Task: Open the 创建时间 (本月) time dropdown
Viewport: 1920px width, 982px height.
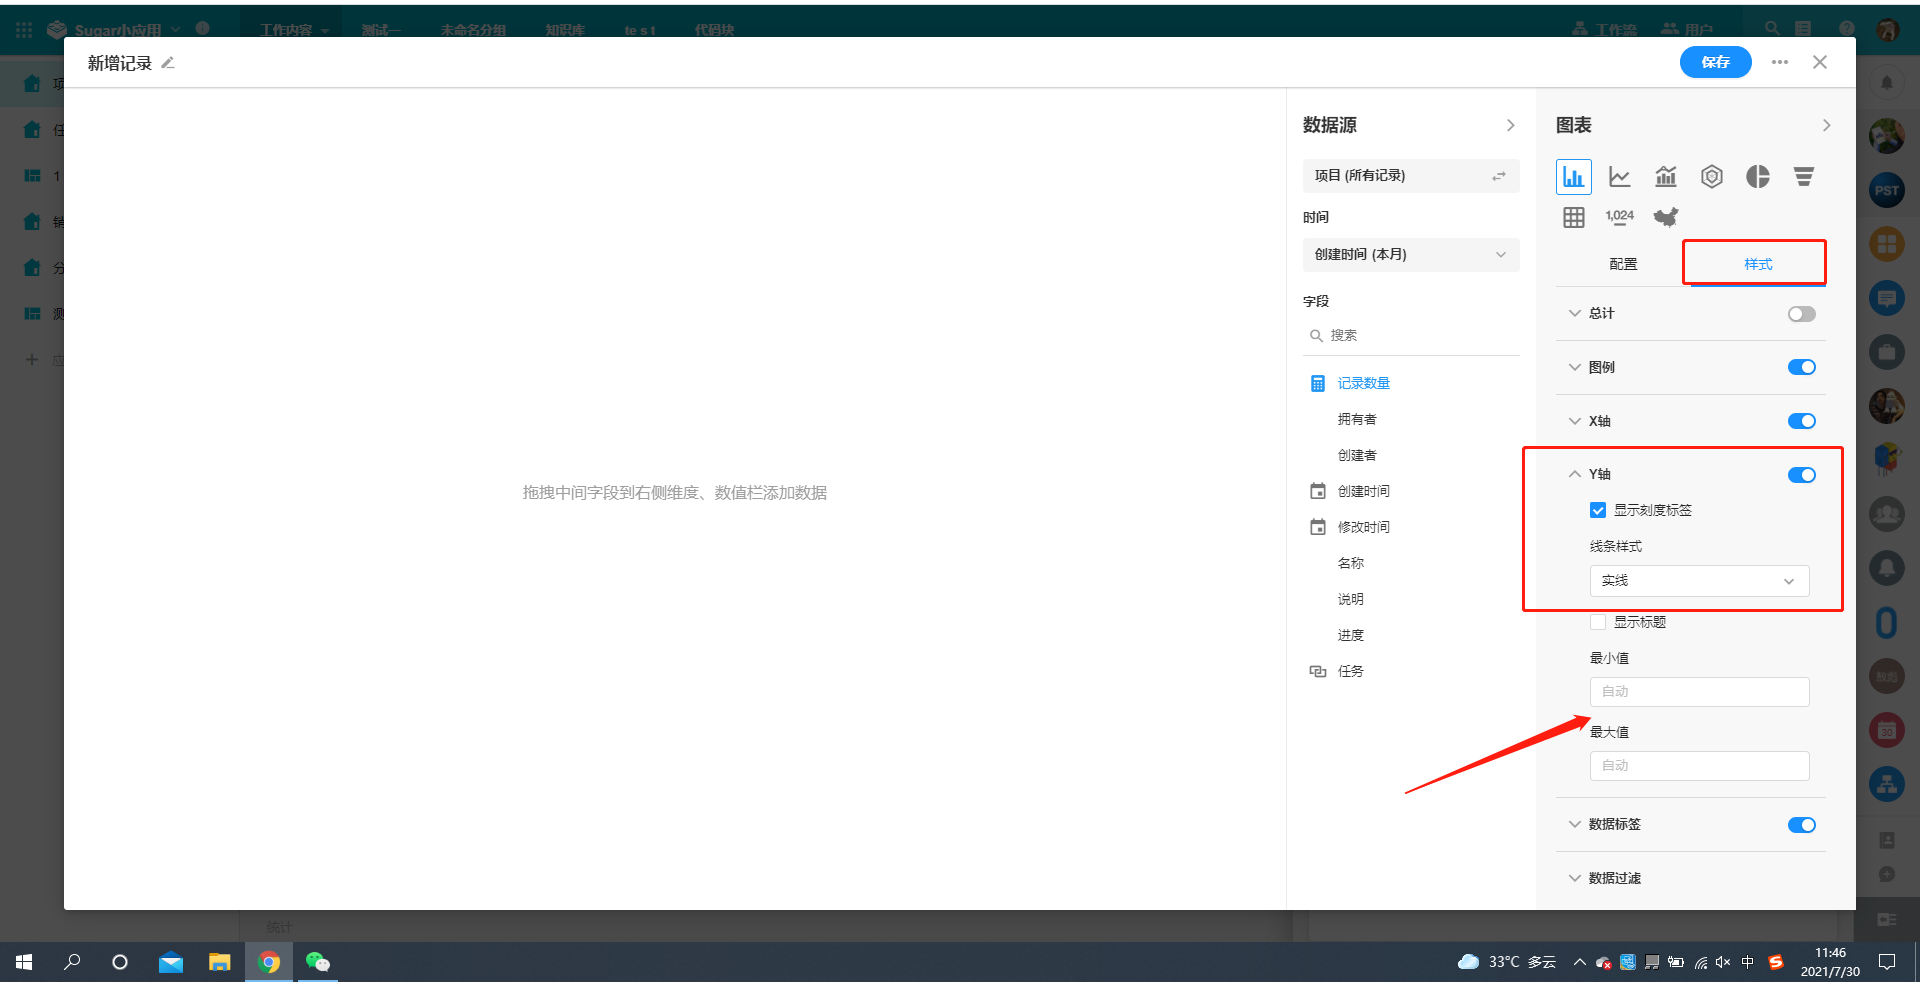Action: coord(1411,255)
